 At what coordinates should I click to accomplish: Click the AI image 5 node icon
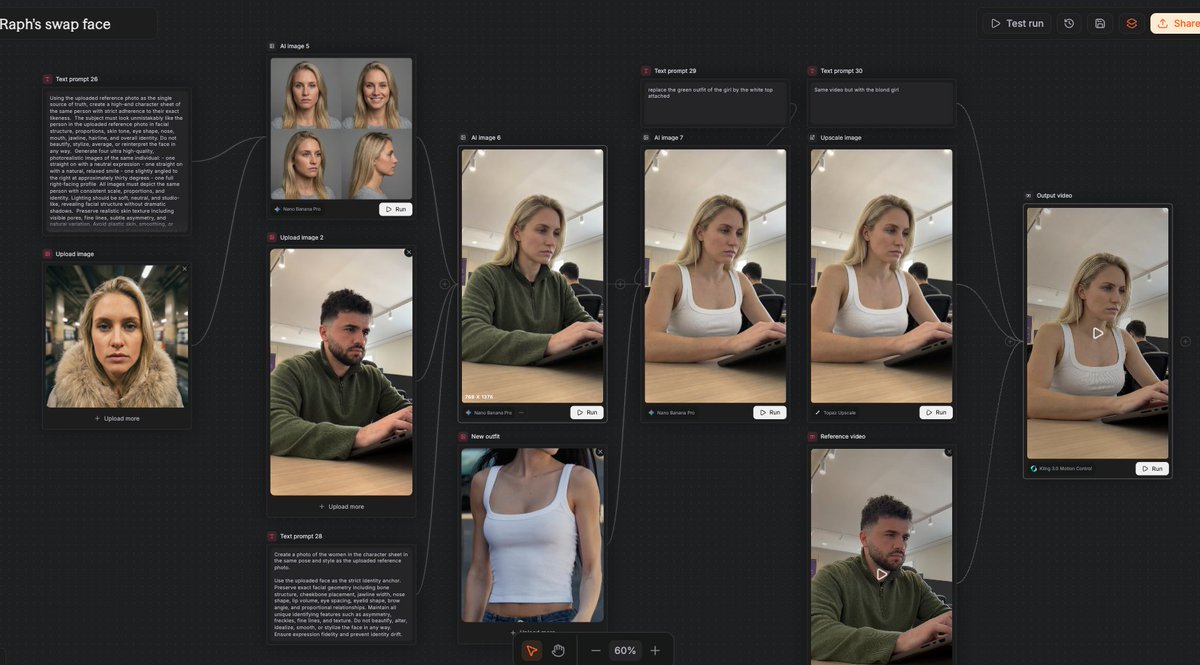pyautogui.click(x=272, y=46)
